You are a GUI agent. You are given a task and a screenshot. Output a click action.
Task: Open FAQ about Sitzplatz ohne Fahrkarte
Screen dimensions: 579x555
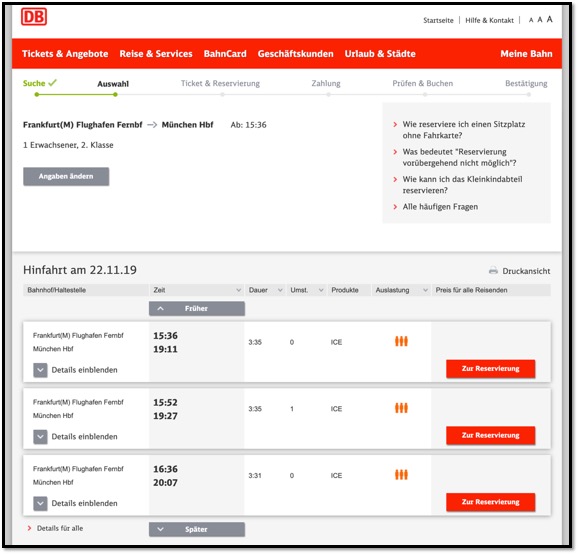tap(464, 130)
